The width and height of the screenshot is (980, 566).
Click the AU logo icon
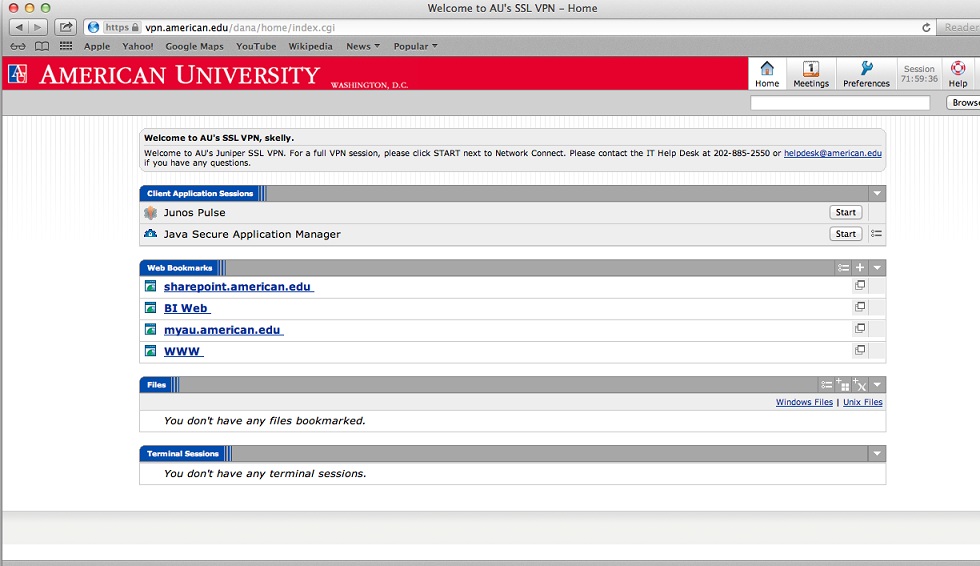tap(18, 74)
